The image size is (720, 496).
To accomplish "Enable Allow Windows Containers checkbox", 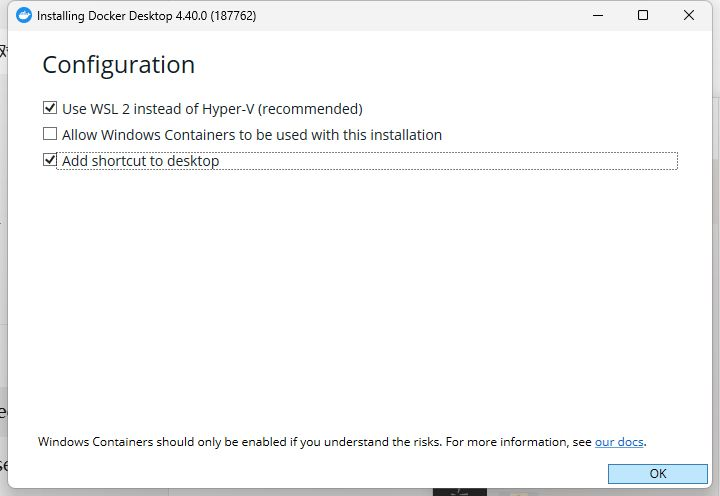I will coord(50,134).
